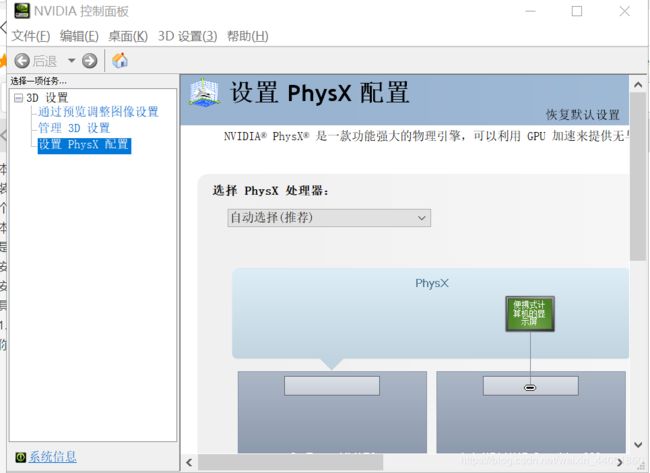
Task: Close the NVIDIA control panel window
Action: (x=625, y=11)
